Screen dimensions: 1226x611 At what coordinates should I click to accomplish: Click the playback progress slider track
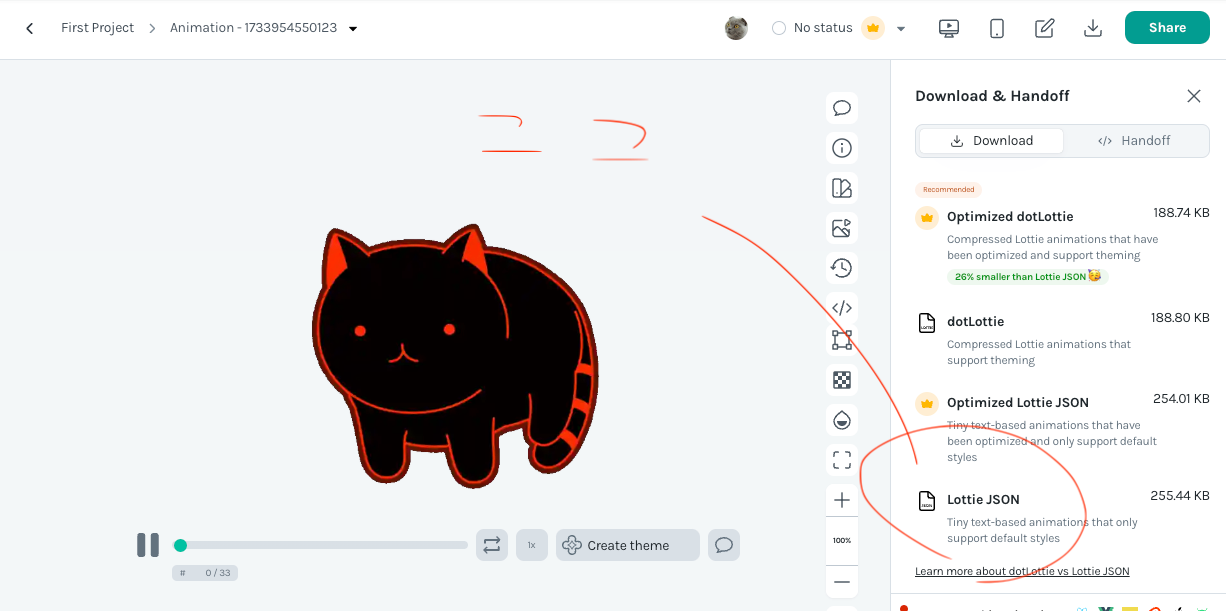[x=321, y=545]
